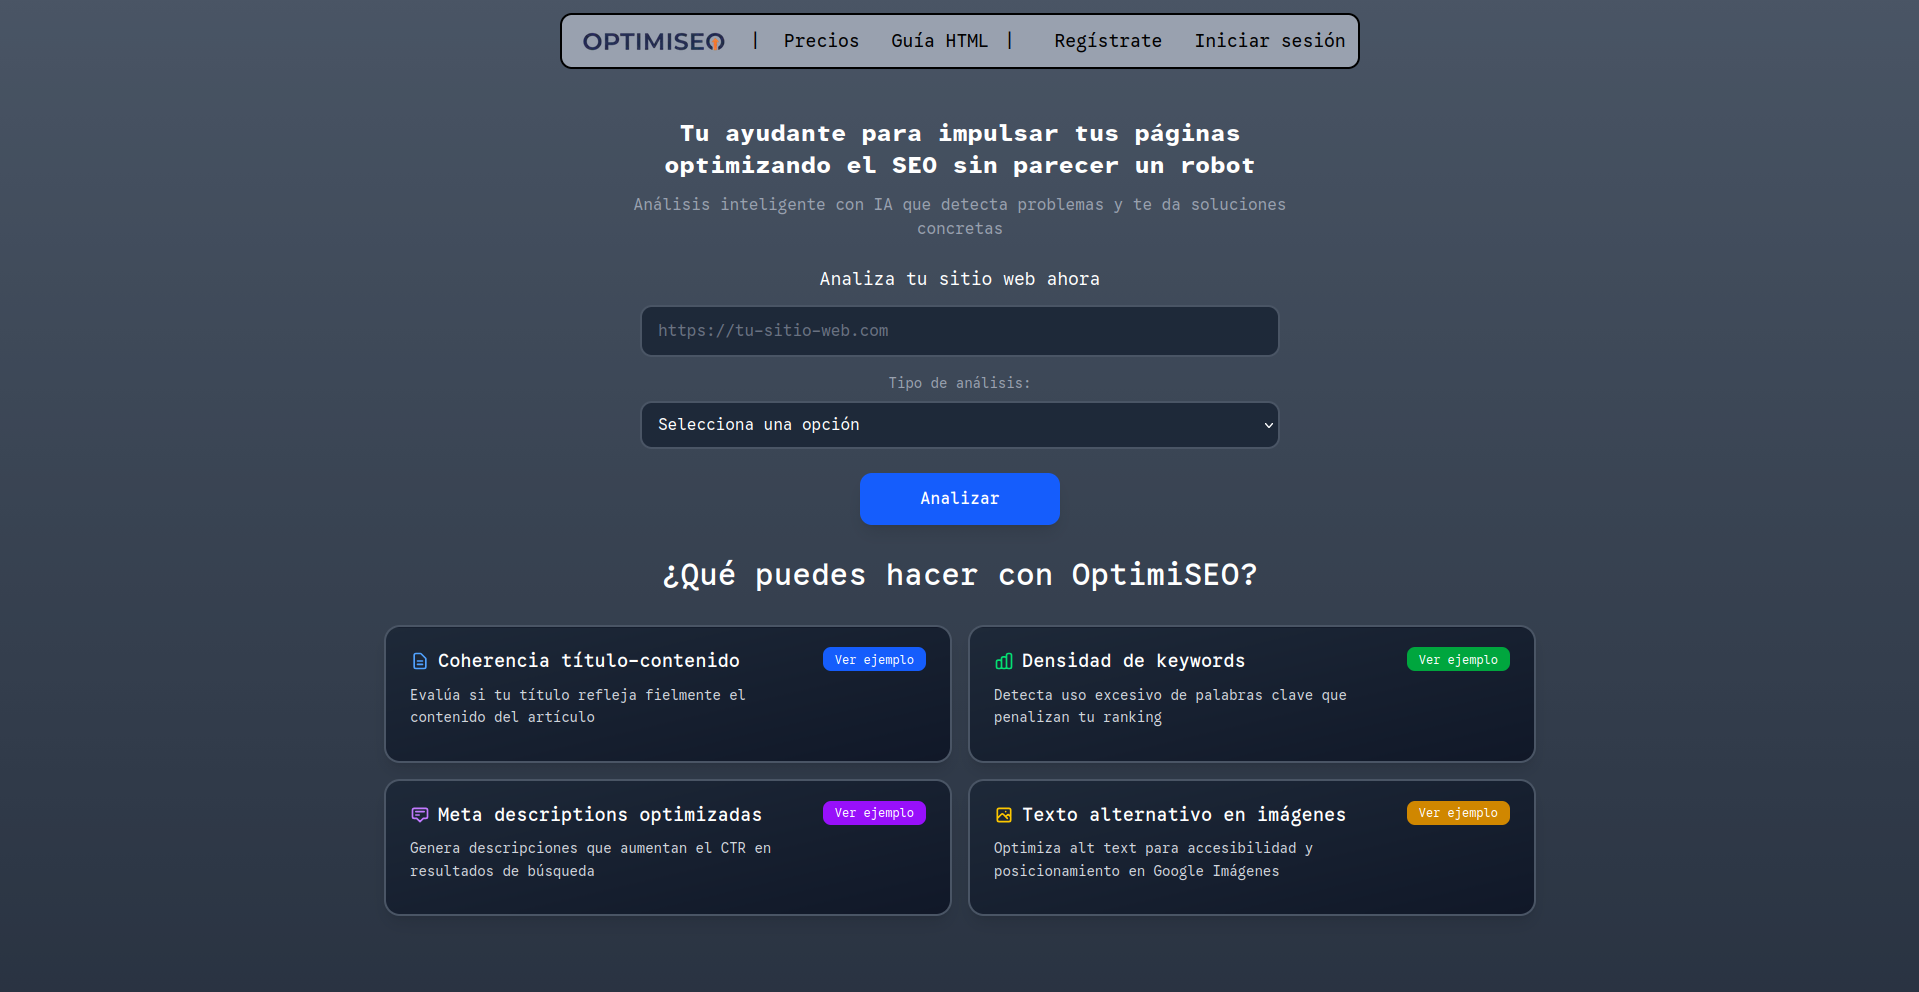Click the document icon beside Coherencia título-contenido
The image size is (1919, 992).
(x=420, y=661)
